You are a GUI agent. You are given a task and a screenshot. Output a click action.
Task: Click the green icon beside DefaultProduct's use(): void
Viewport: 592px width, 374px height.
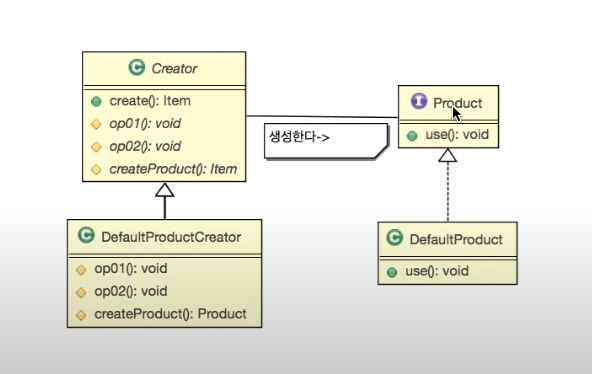(x=392, y=272)
